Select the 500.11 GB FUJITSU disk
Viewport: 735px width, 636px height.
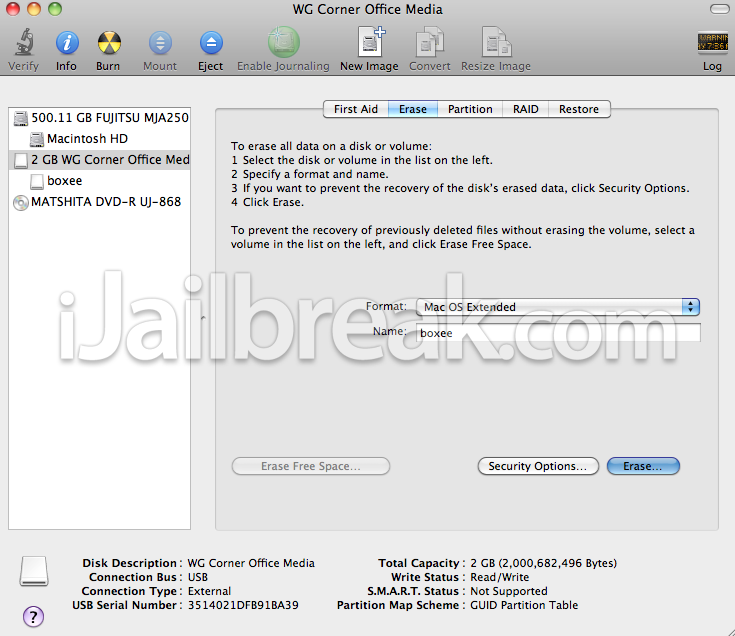(99, 118)
